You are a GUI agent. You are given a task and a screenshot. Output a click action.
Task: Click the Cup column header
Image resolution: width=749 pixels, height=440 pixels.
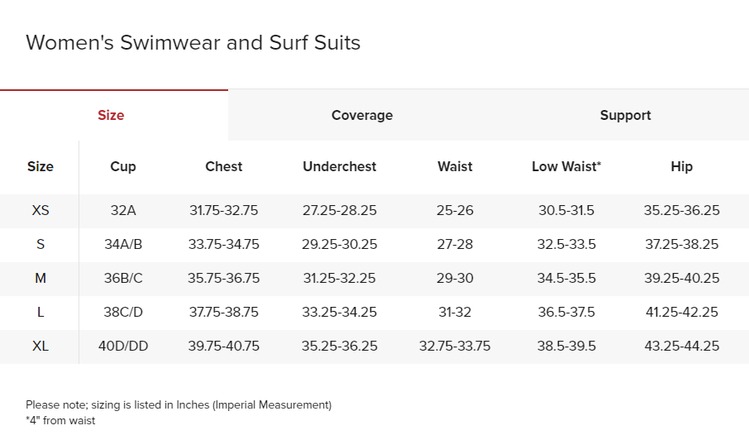point(123,167)
